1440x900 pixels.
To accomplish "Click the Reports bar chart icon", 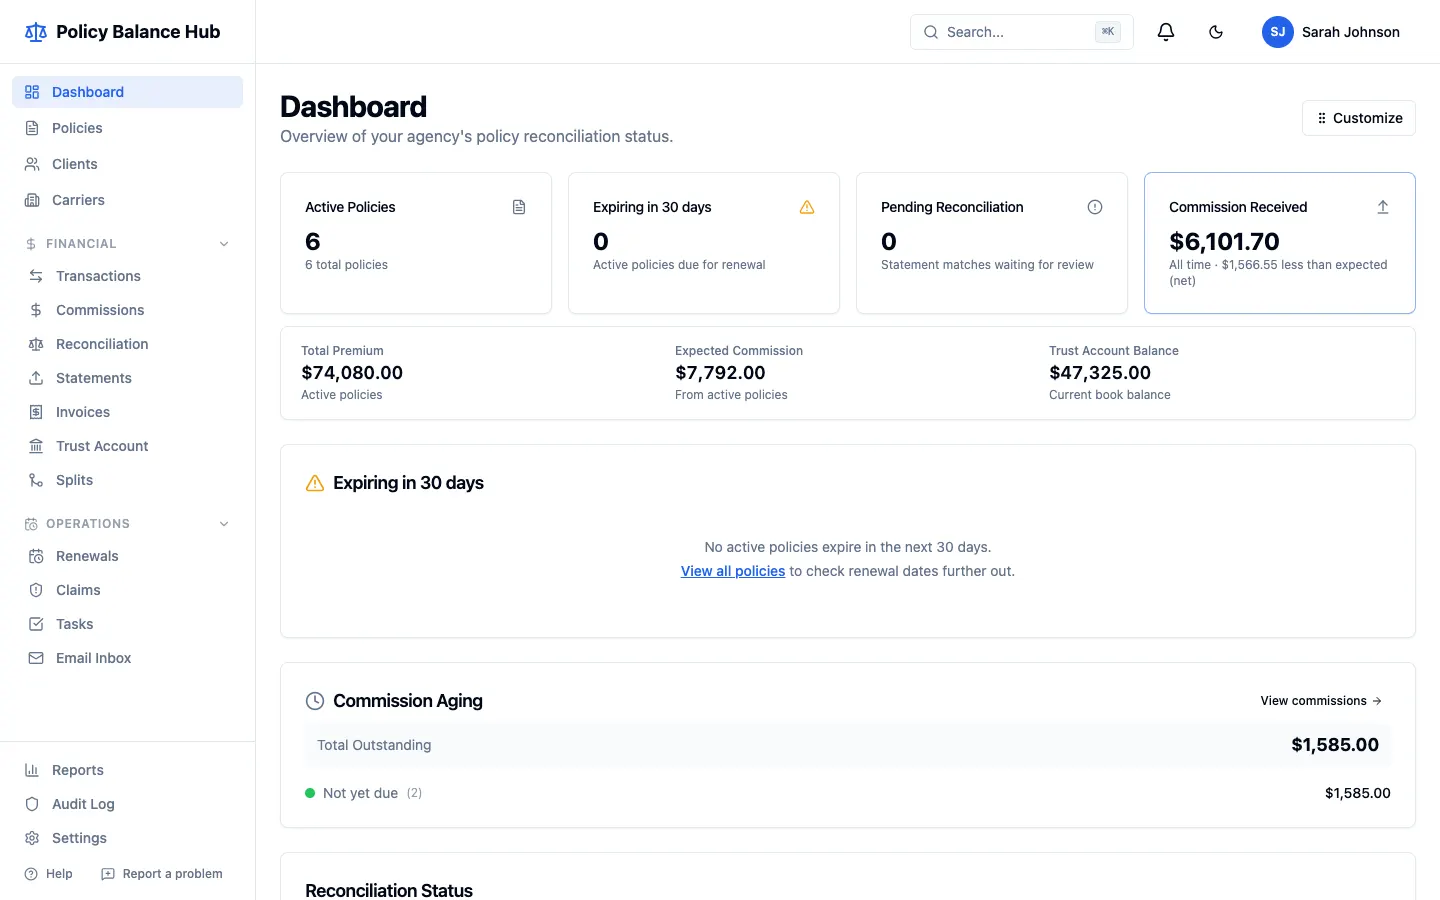I will click(x=32, y=770).
